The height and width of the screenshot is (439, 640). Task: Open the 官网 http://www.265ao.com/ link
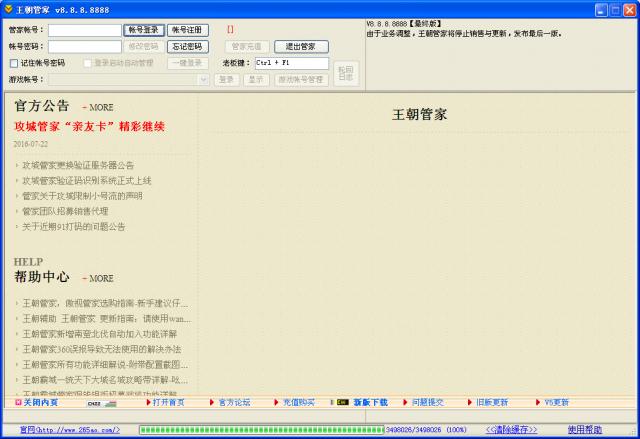coord(70,430)
